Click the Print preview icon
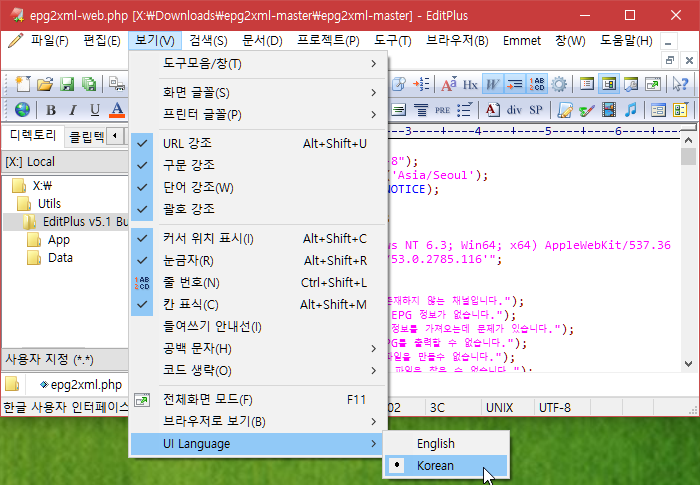Image resolution: width=700 pixels, height=485 pixels. pyautogui.click(x=117, y=84)
